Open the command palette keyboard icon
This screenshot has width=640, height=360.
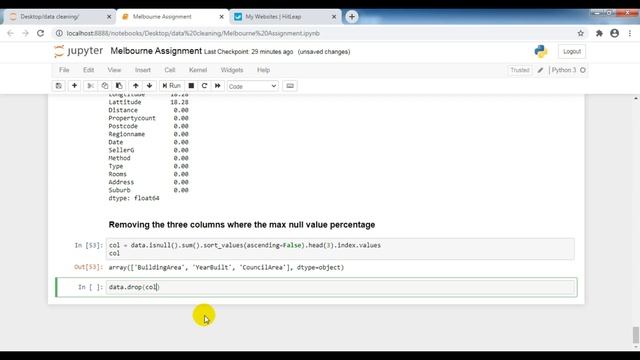click(290, 86)
